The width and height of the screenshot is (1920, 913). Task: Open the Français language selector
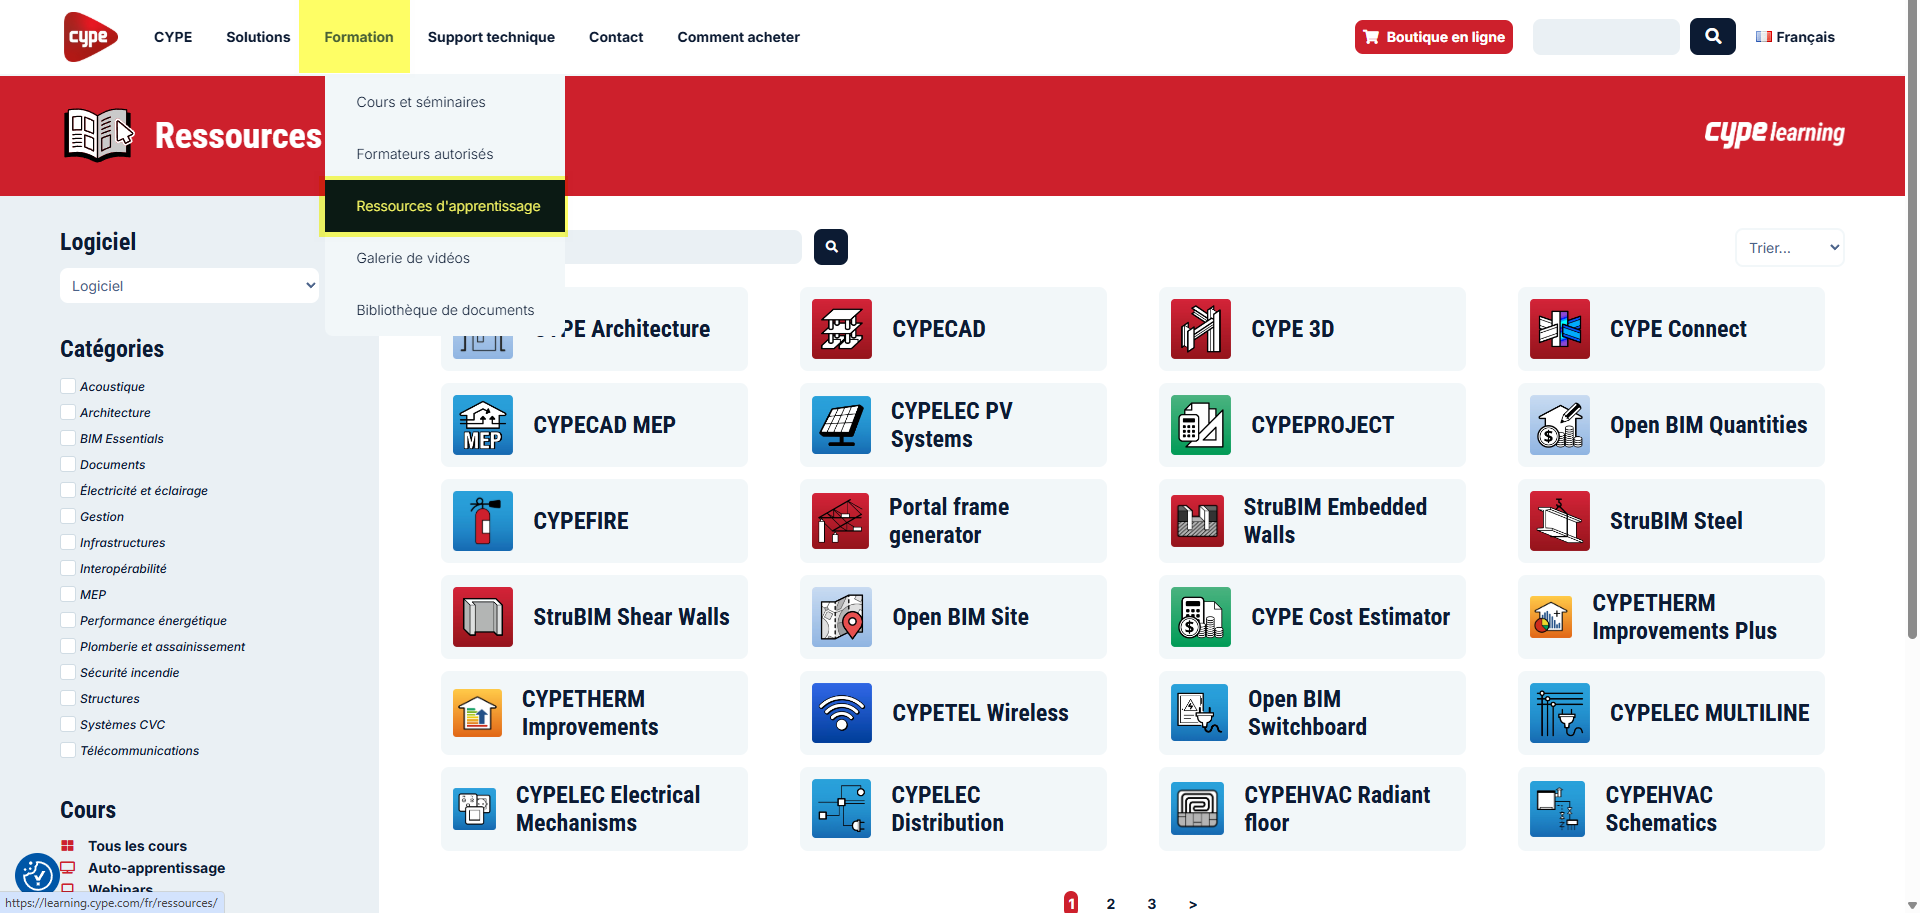click(1795, 37)
